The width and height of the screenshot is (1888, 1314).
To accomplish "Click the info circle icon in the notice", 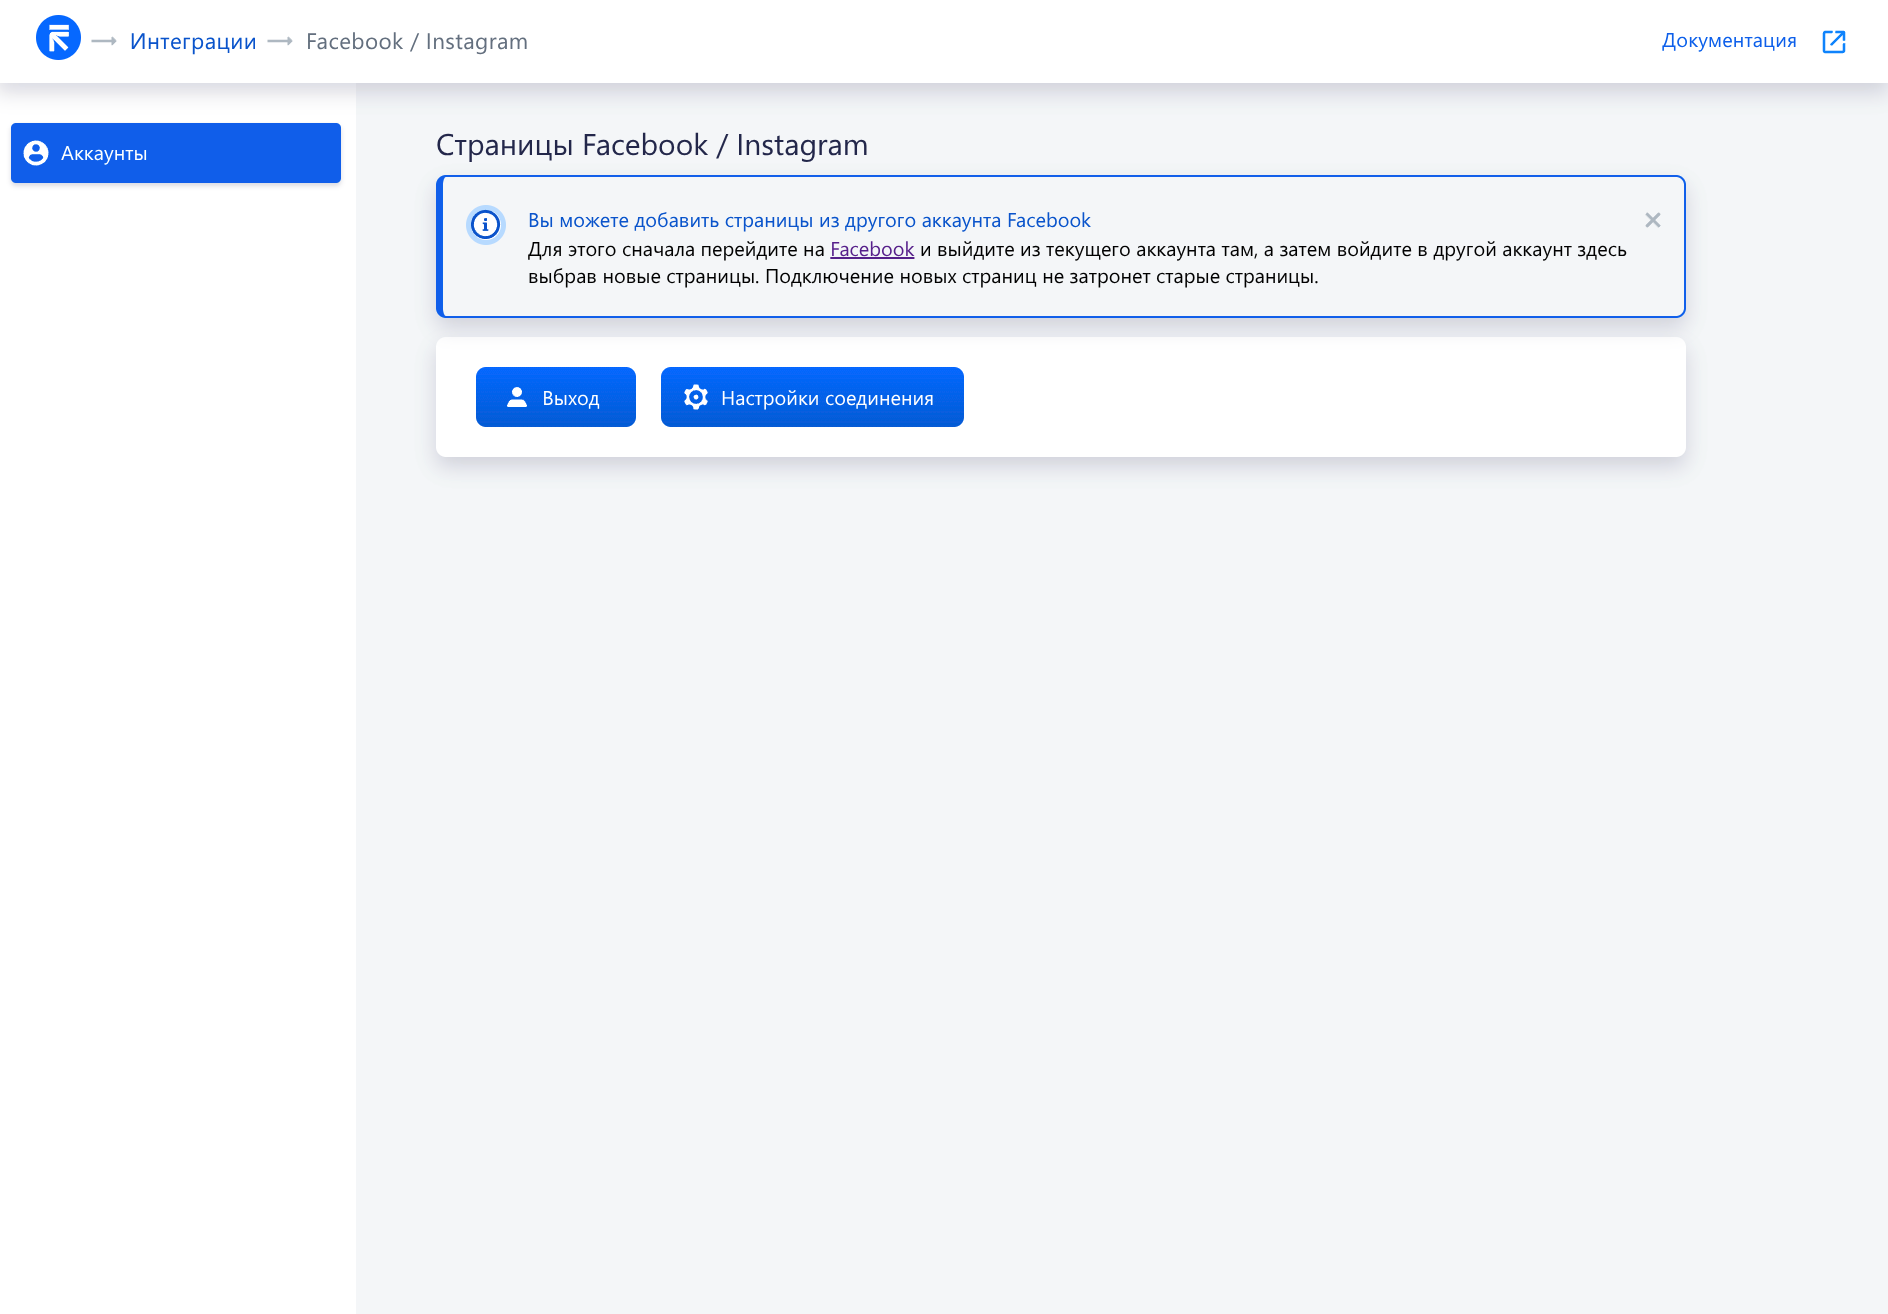I will tap(486, 224).
